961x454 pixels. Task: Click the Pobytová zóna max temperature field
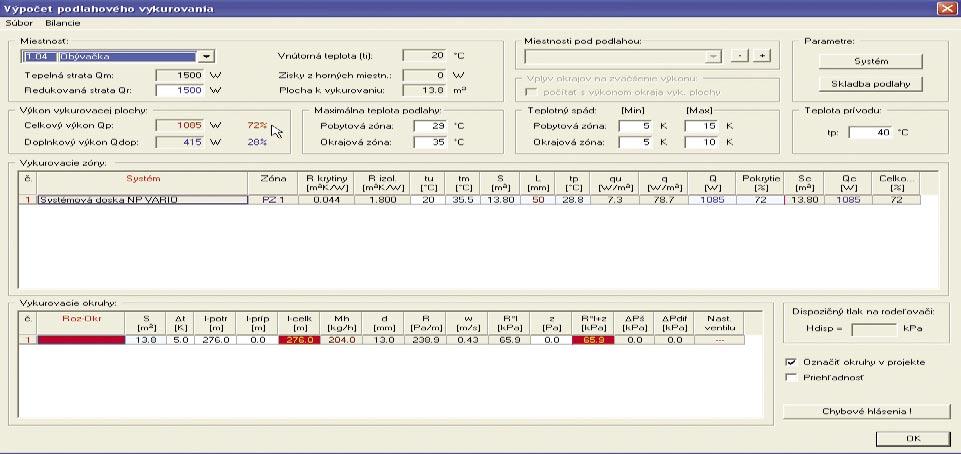coord(431,126)
